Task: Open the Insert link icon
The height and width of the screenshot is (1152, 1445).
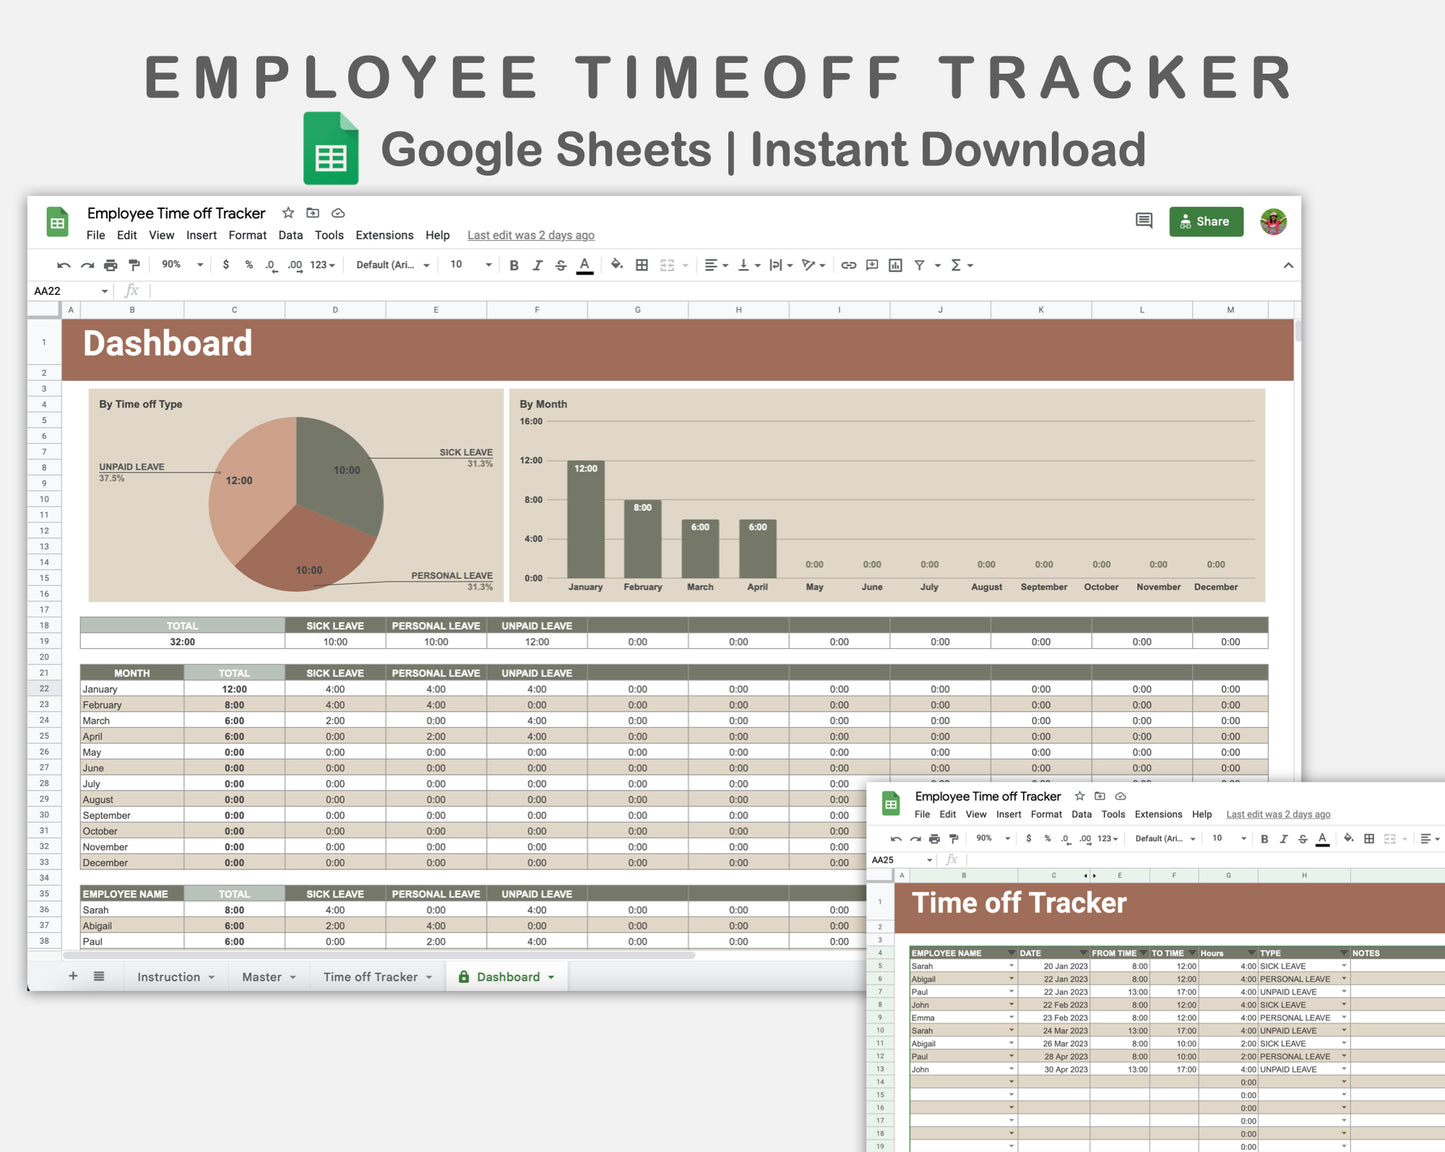Action: (x=849, y=264)
